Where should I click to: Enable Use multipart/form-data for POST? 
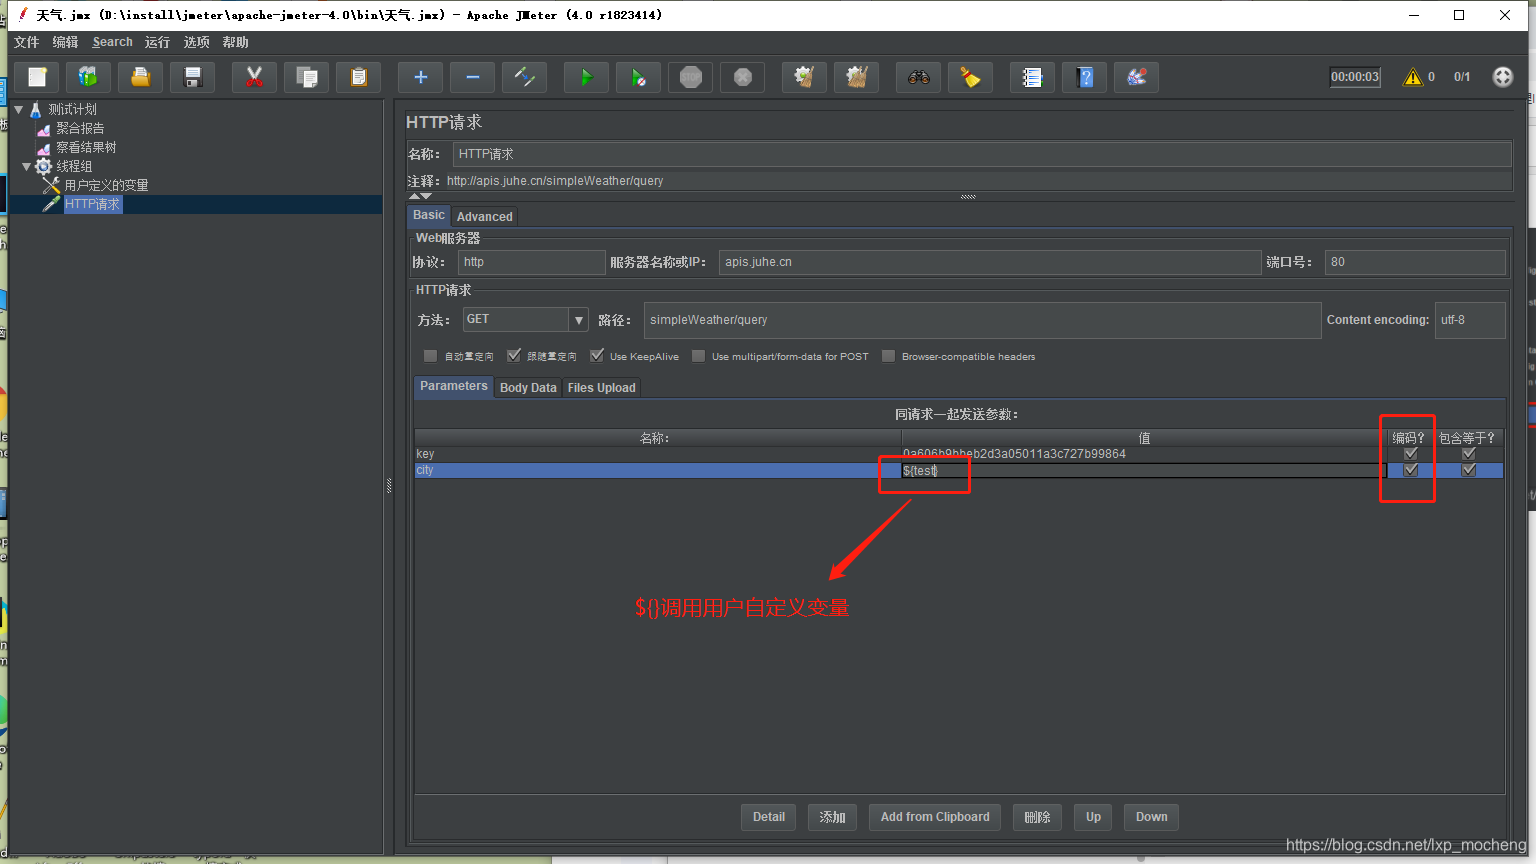coord(698,356)
